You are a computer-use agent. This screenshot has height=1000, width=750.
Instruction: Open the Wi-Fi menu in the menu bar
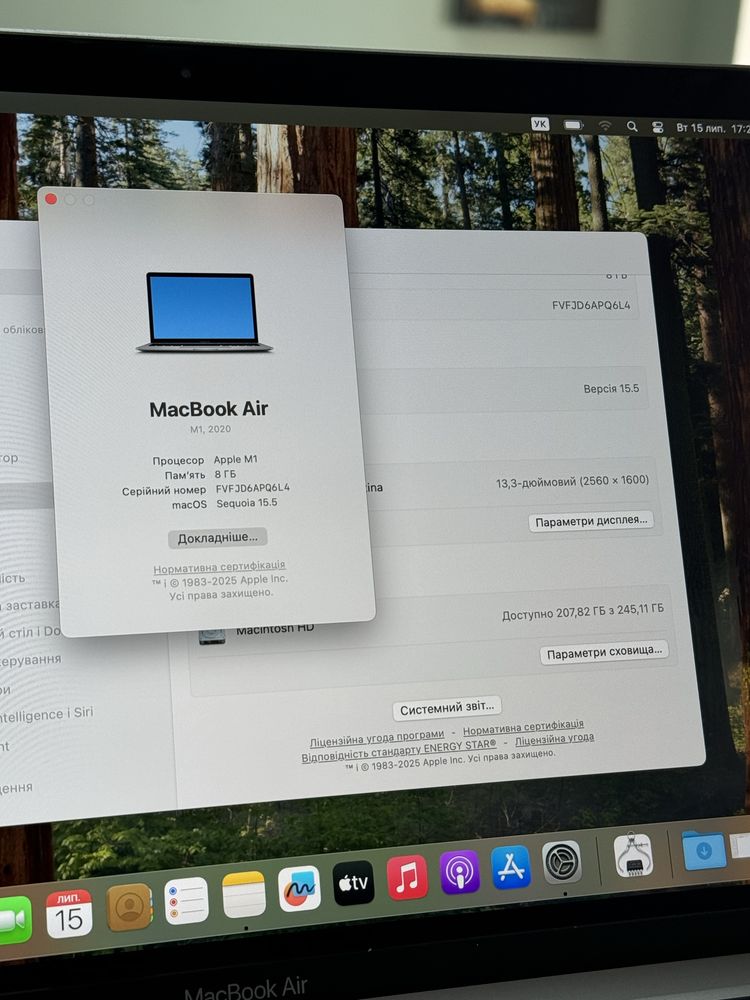coord(605,126)
